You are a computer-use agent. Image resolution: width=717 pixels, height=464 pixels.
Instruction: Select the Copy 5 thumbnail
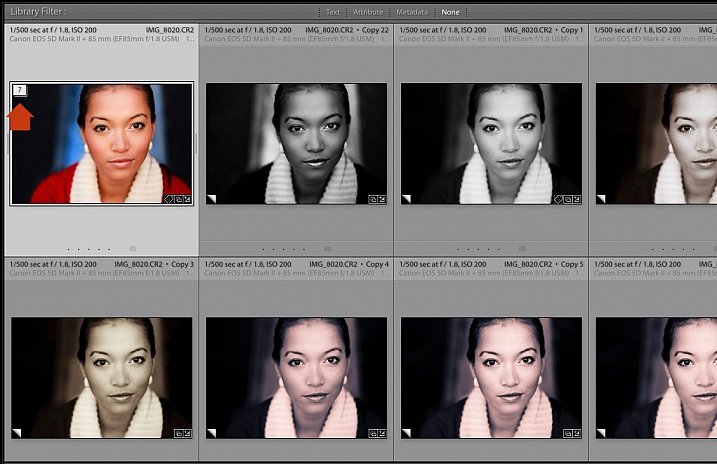(x=491, y=378)
